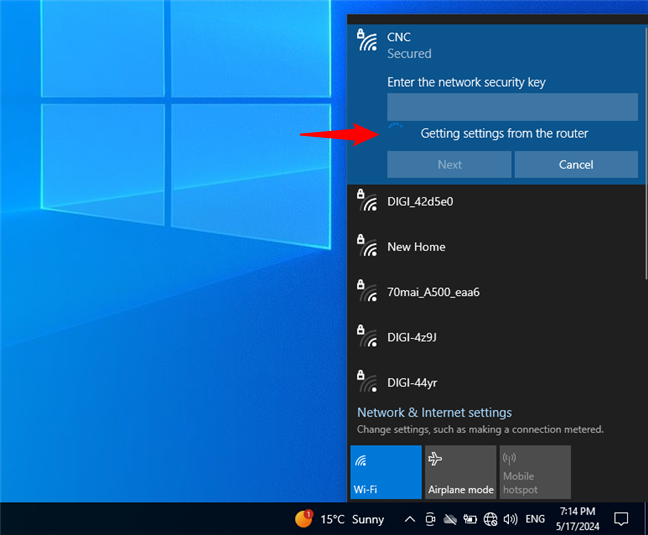
Task: Click the CNC network name
Action: (399, 37)
